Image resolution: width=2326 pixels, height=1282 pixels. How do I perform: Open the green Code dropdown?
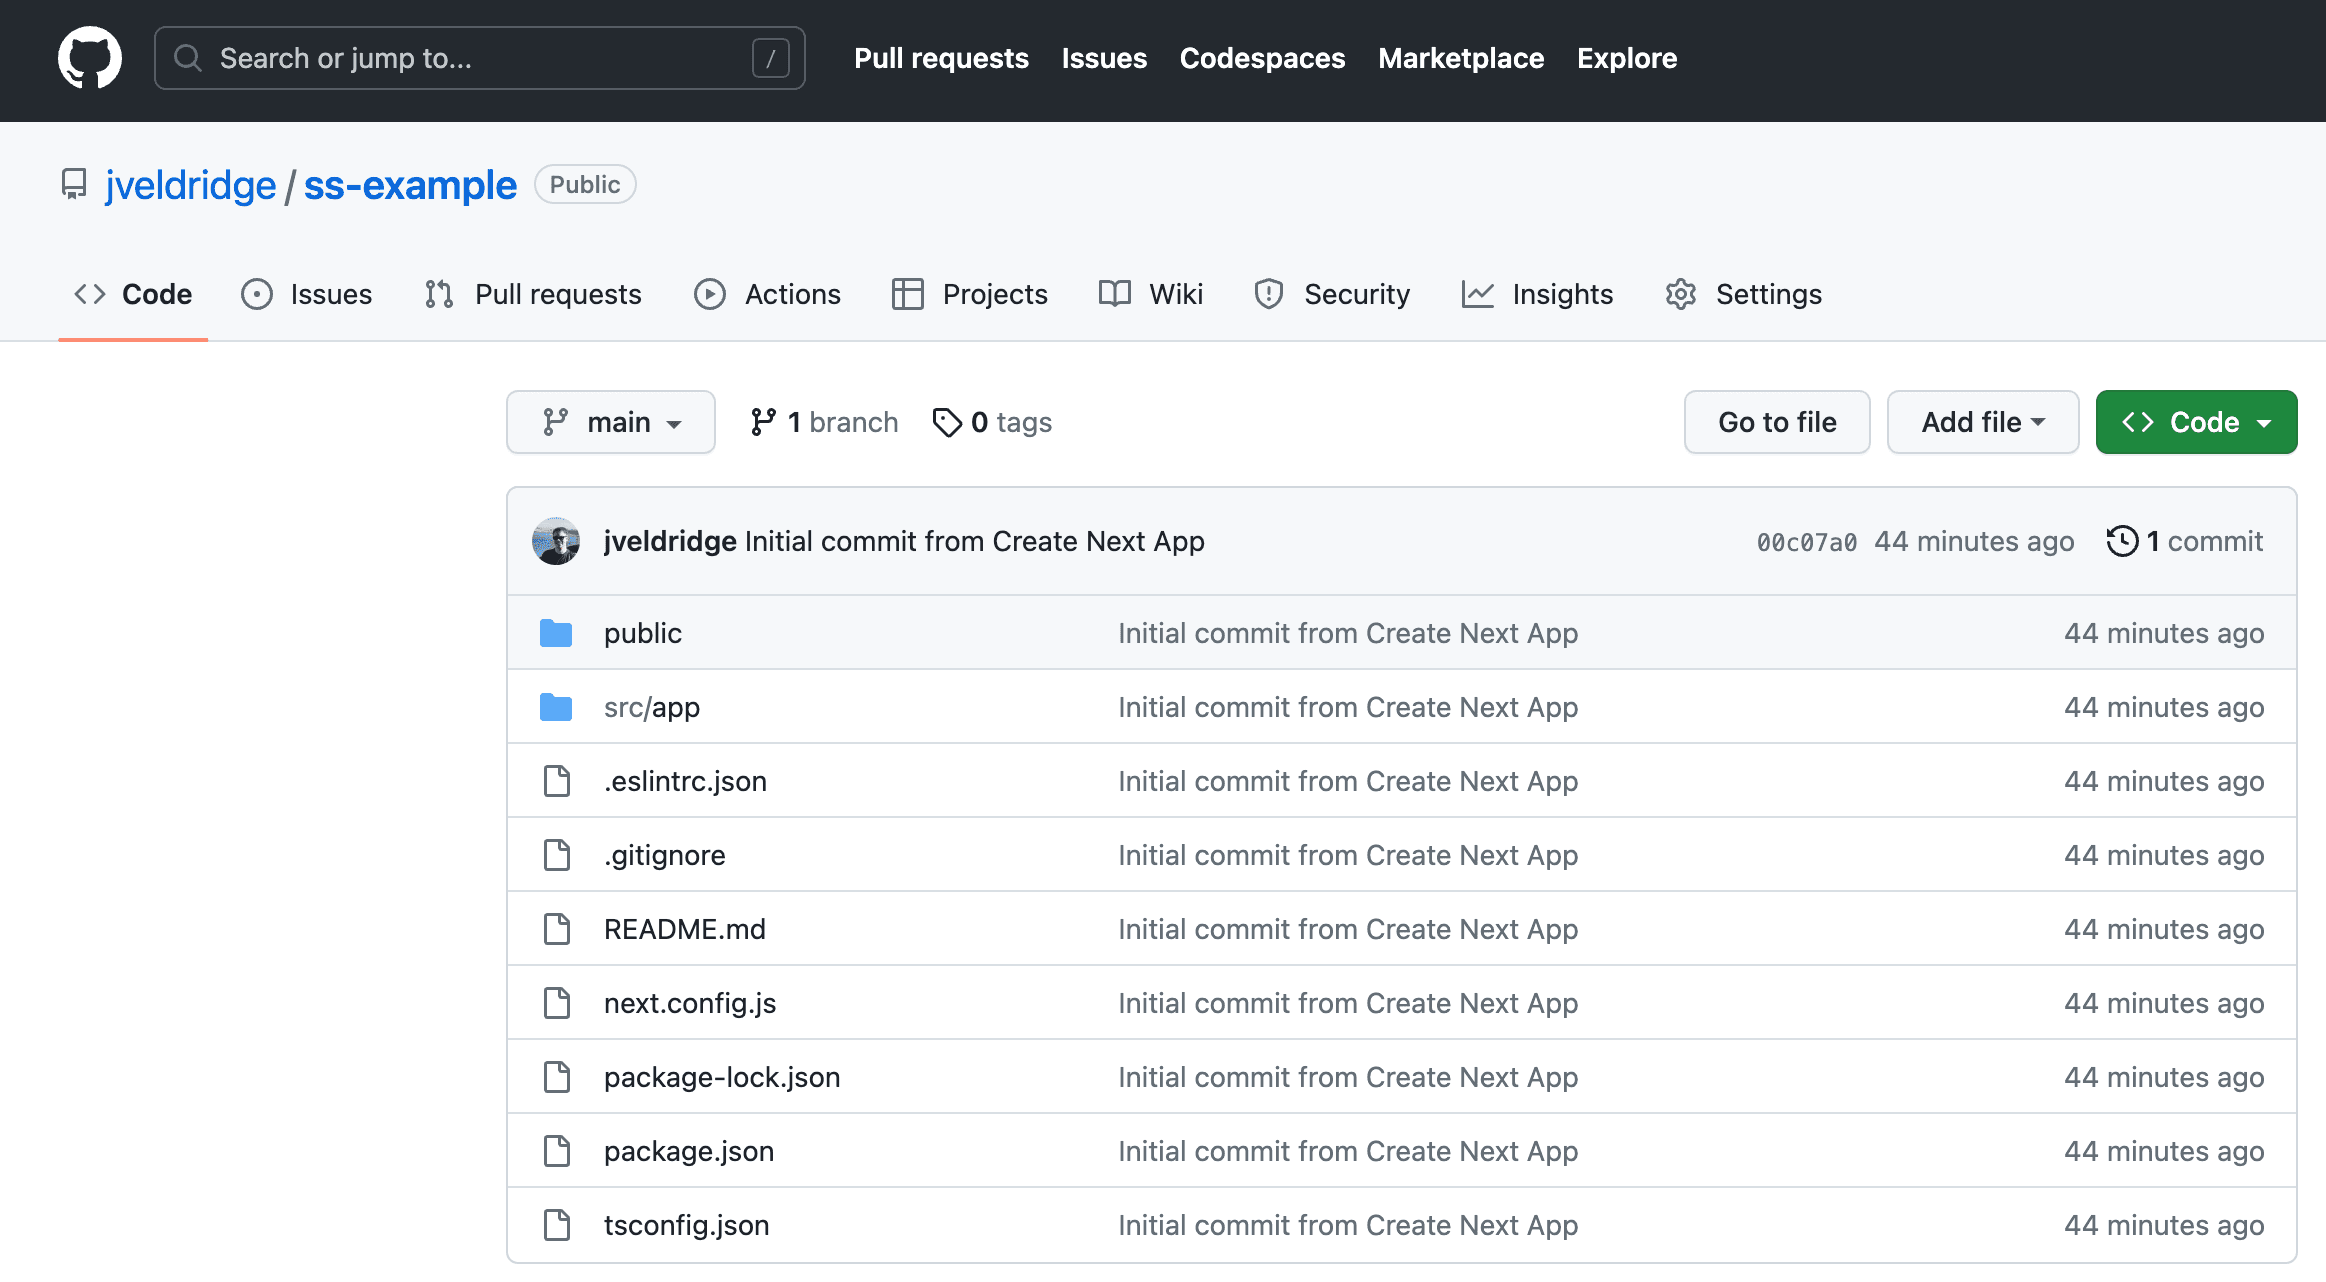pos(2196,421)
